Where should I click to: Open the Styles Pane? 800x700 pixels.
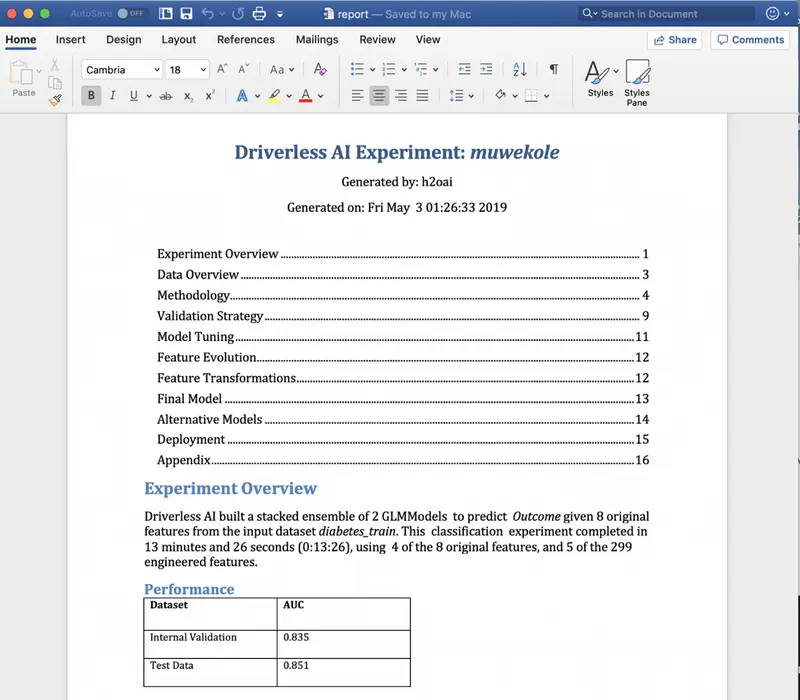[637, 83]
